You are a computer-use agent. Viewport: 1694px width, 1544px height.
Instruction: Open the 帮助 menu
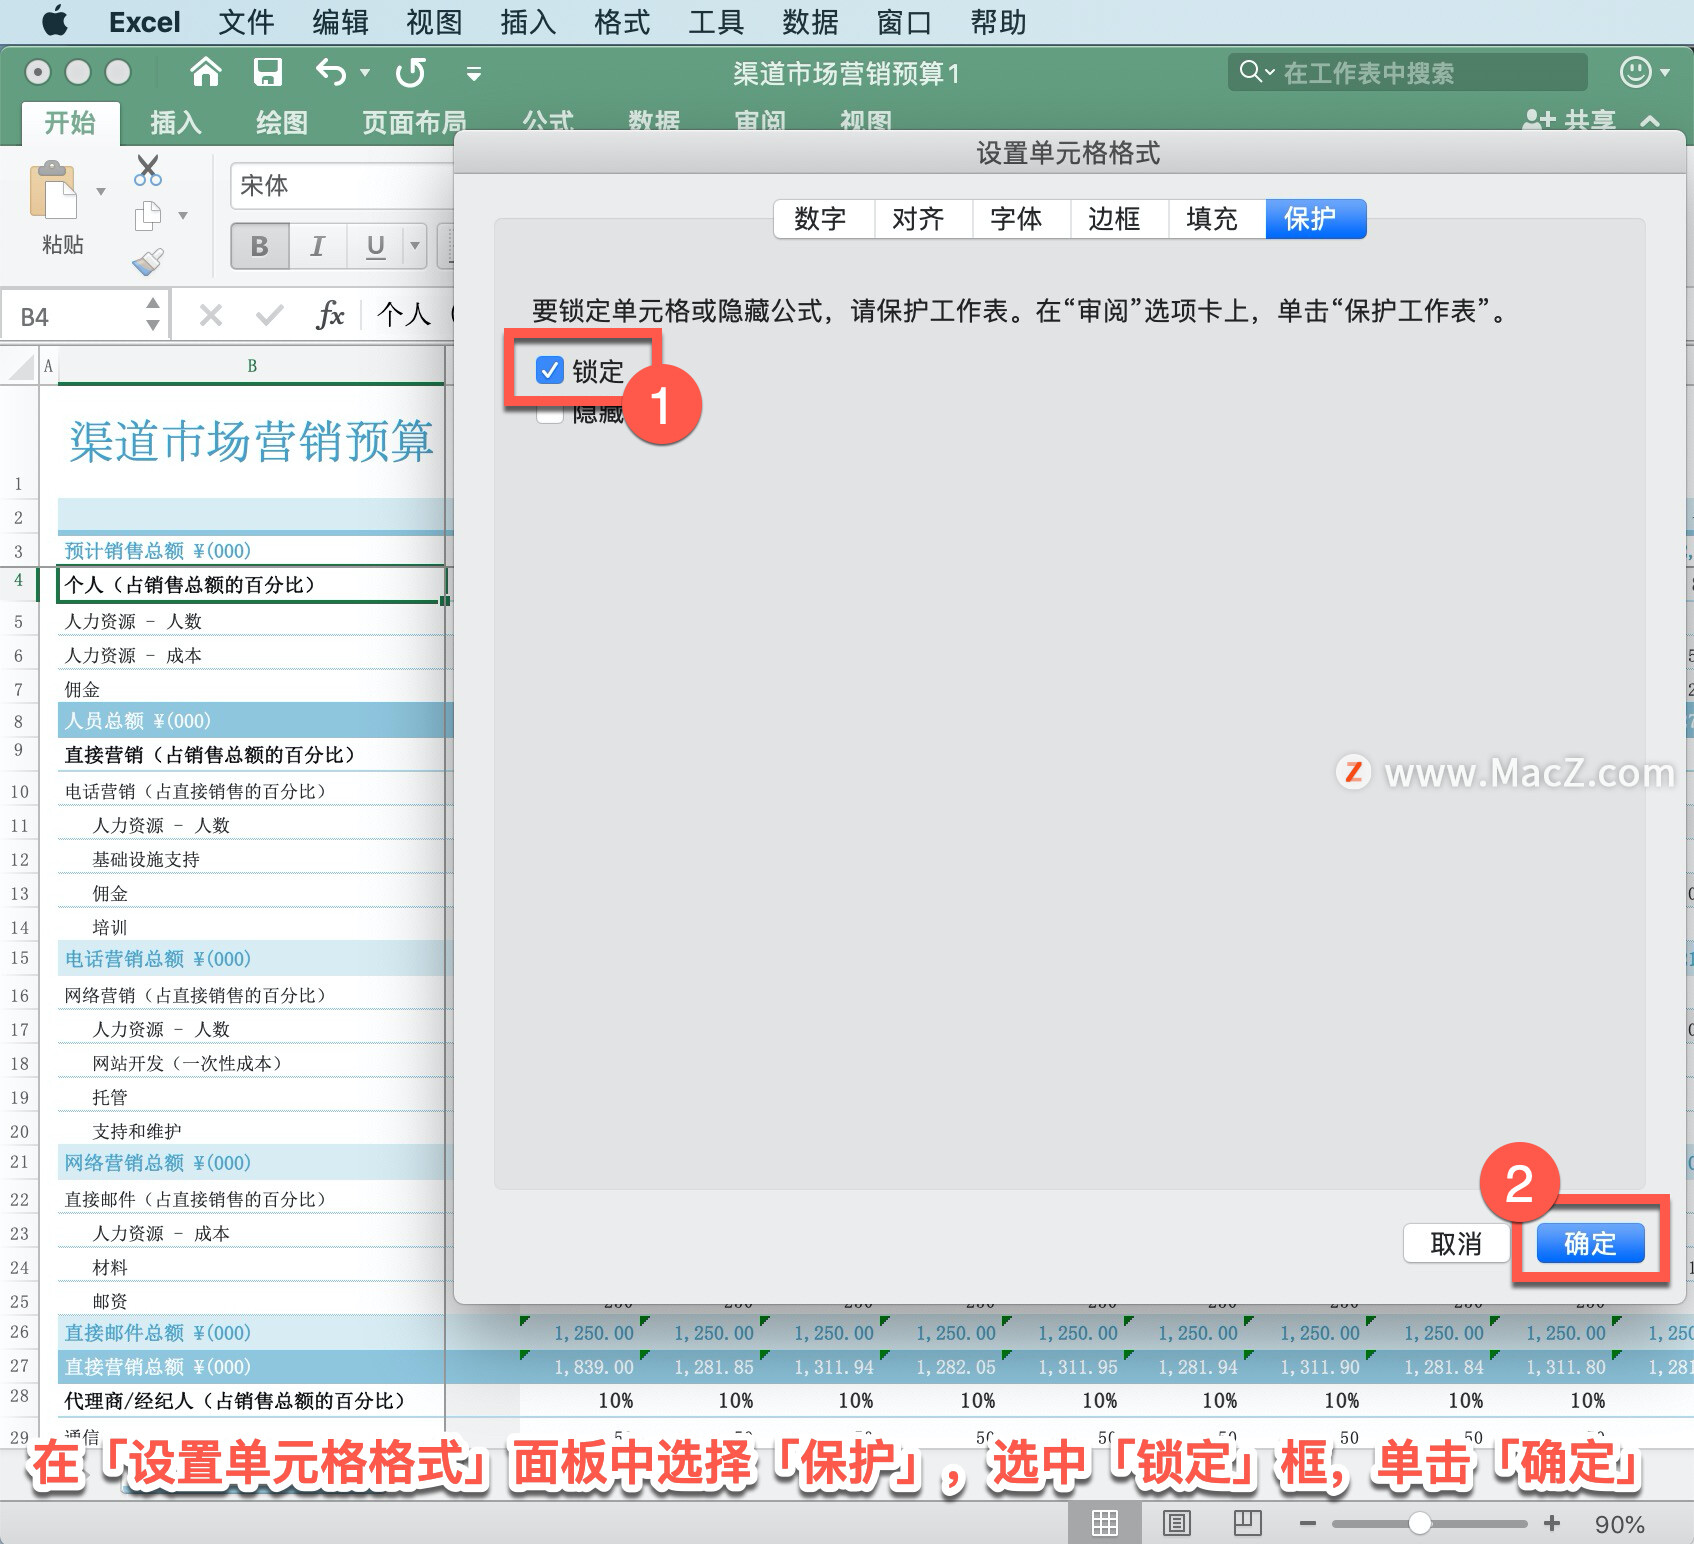(999, 22)
